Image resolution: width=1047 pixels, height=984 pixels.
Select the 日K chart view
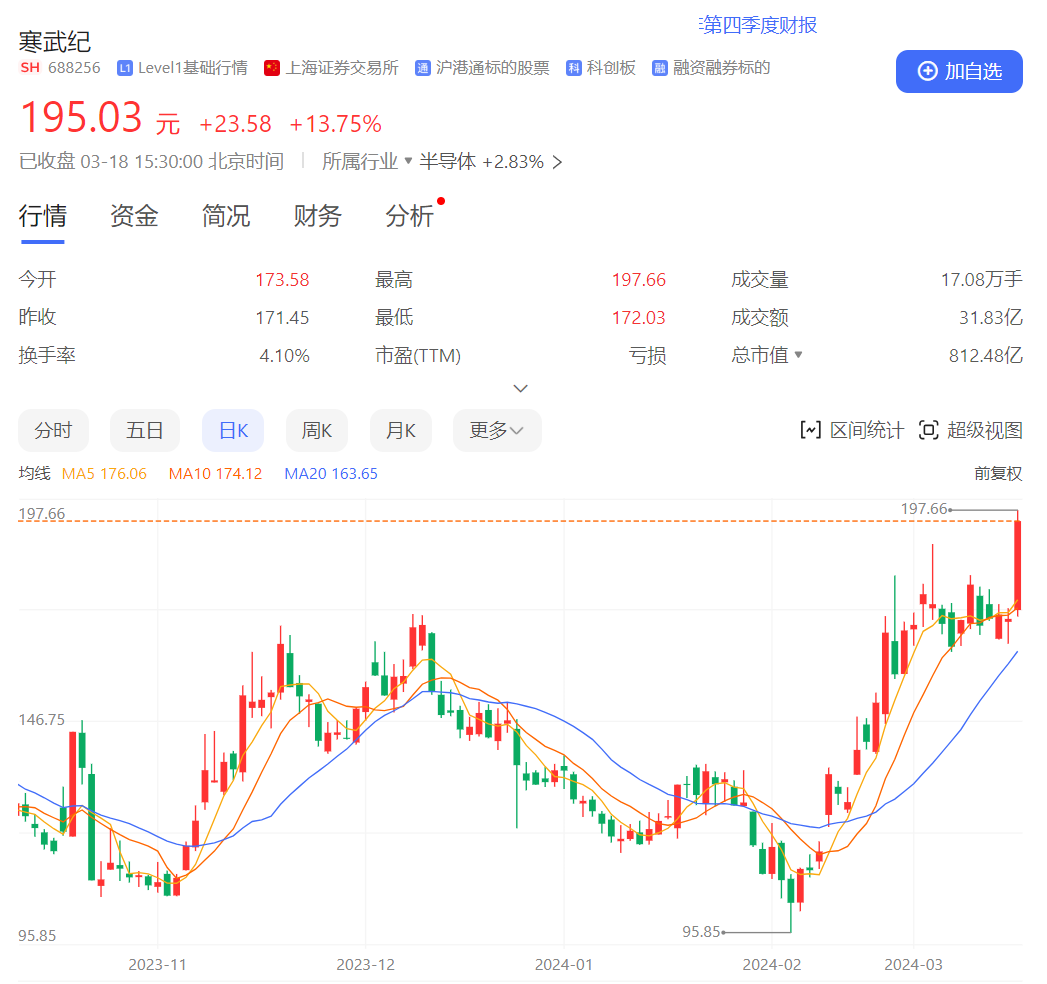[233, 430]
